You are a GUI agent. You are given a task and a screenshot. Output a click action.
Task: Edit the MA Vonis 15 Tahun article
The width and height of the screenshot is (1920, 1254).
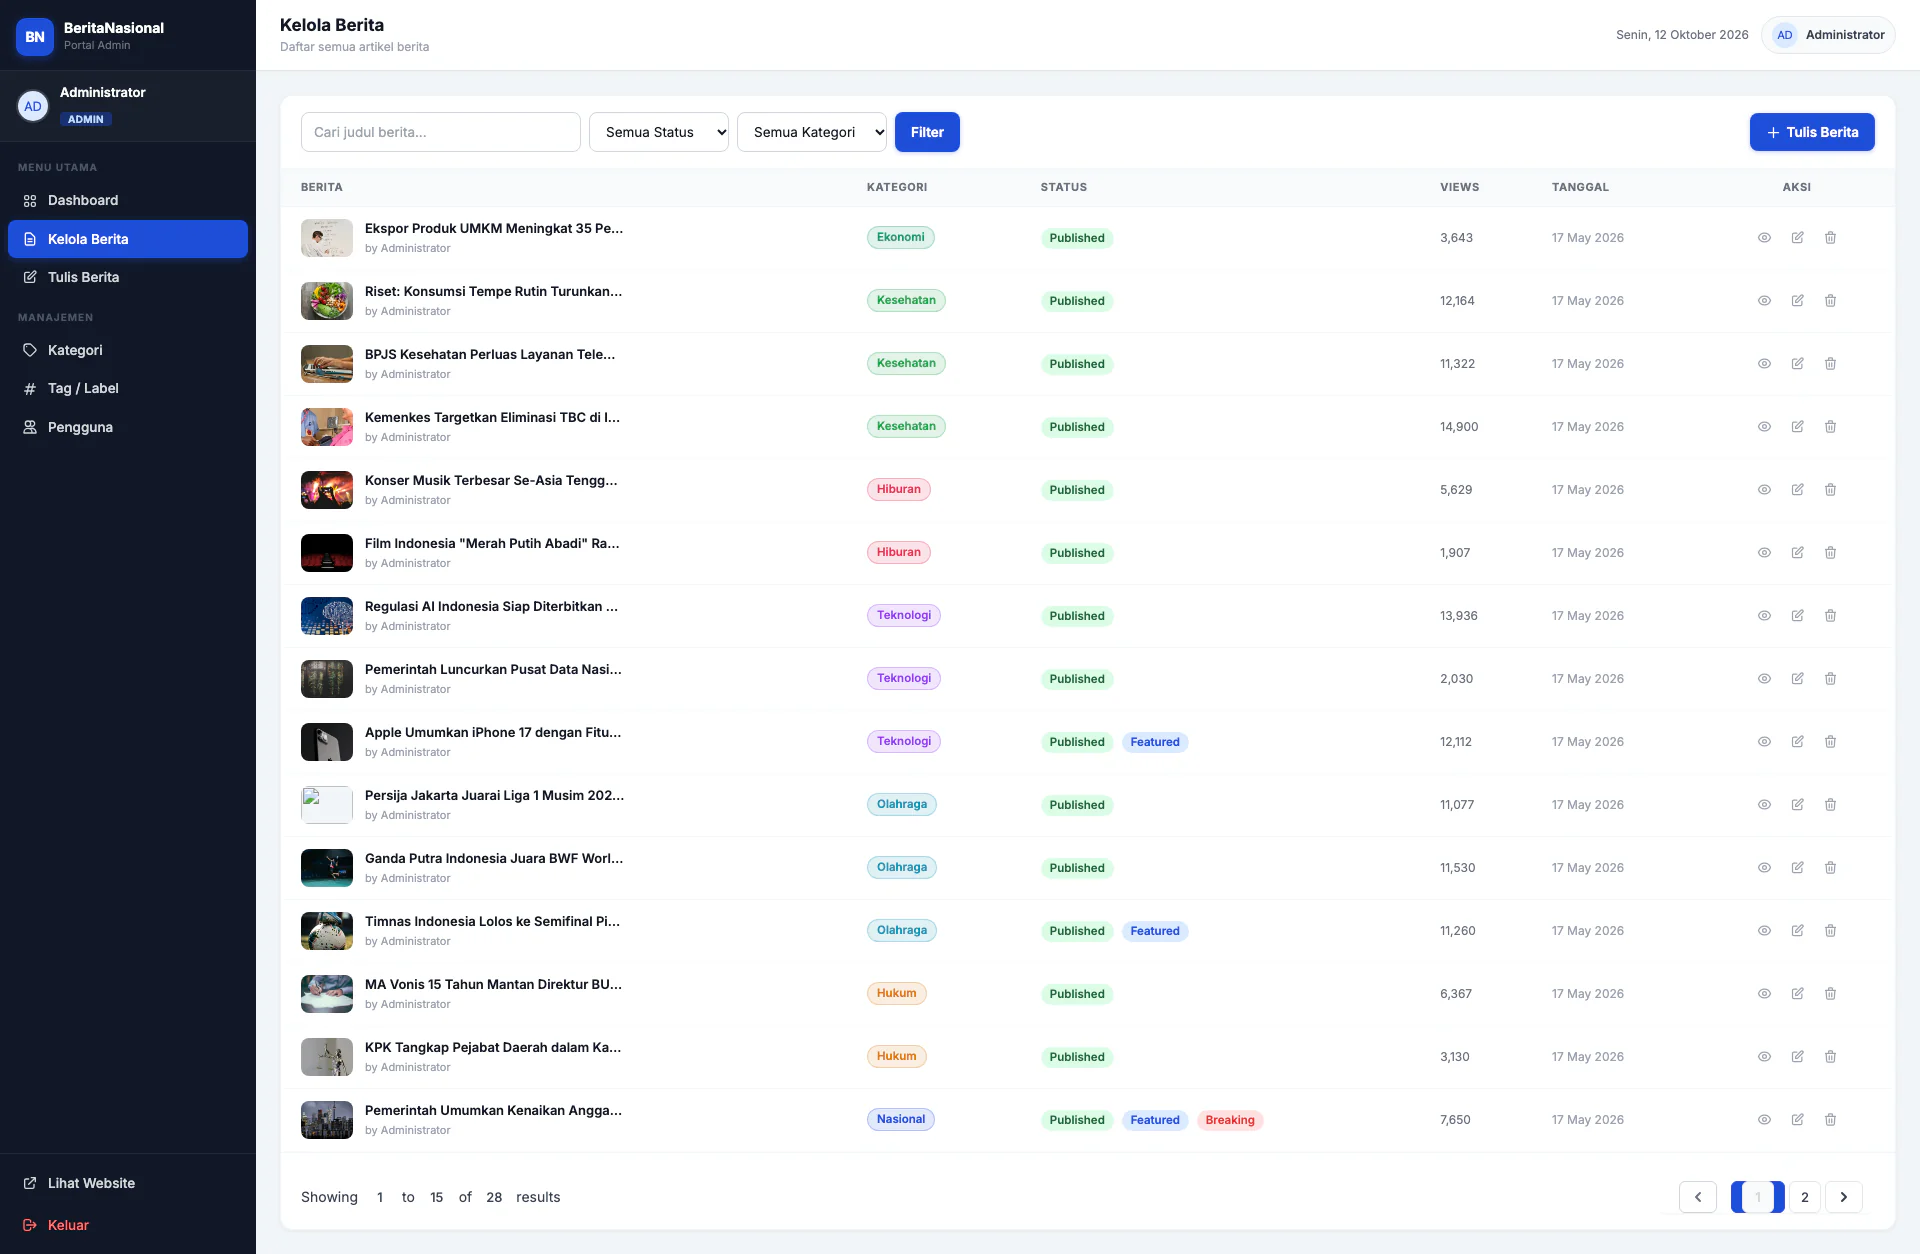pyautogui.click(x=1797, y=994)
